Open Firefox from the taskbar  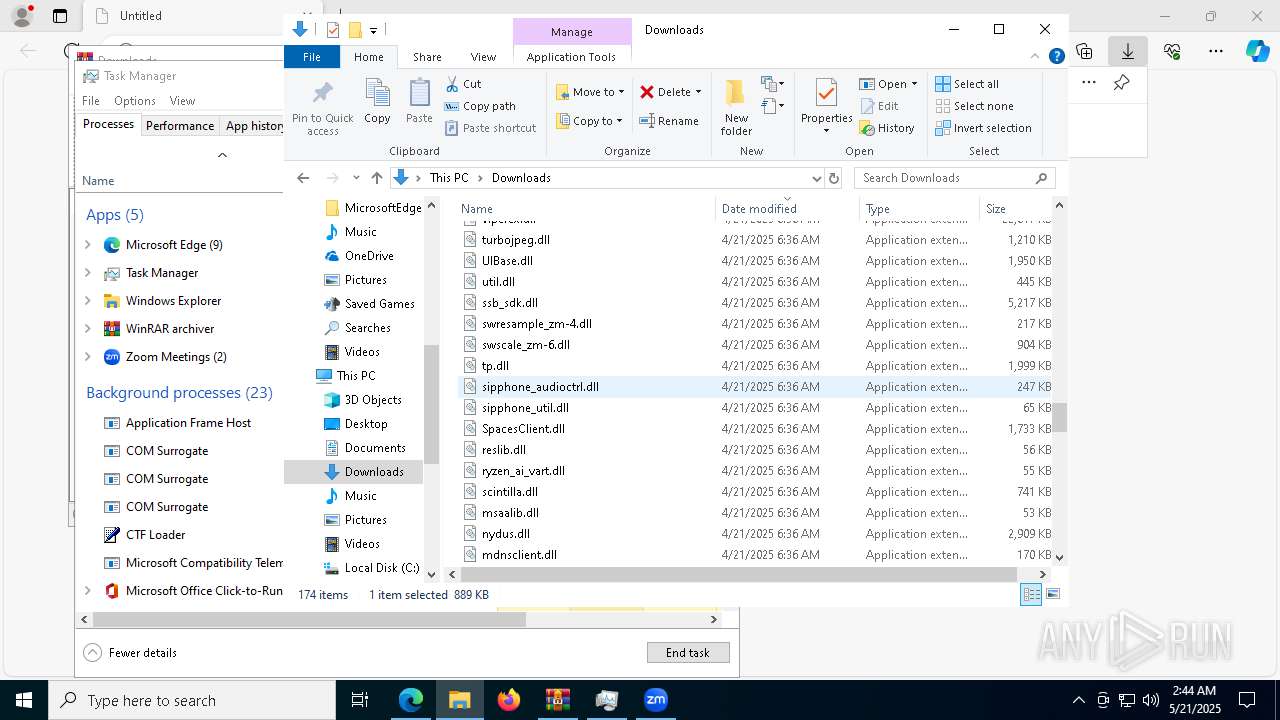[509, 700]
